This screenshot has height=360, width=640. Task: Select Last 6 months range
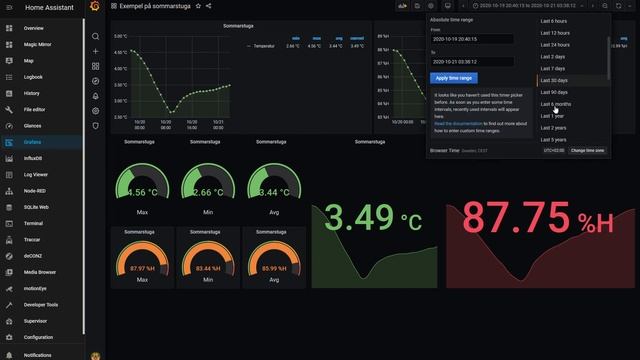[x=572, y=104]
